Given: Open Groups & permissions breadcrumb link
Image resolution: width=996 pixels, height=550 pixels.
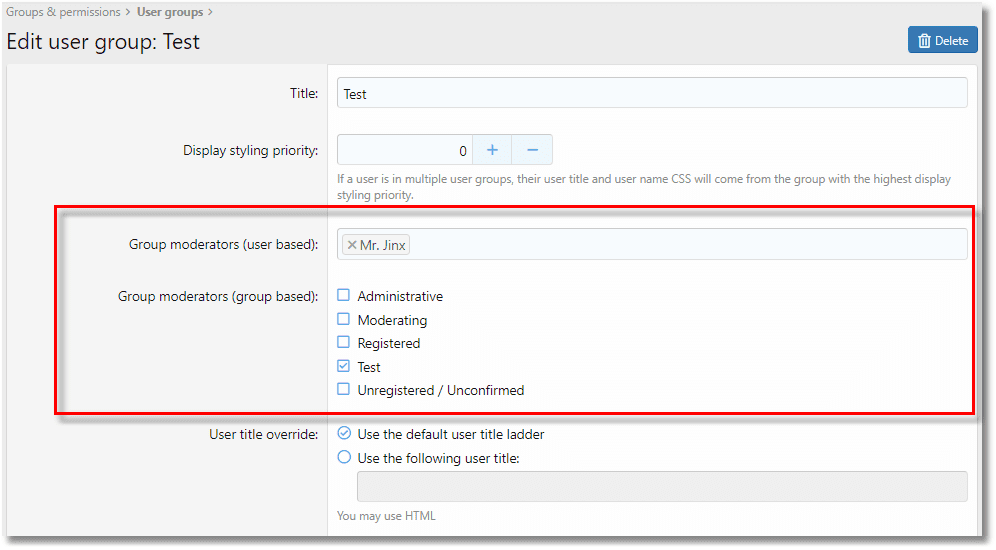Looking at the screenshot, I should coord(63,12).
